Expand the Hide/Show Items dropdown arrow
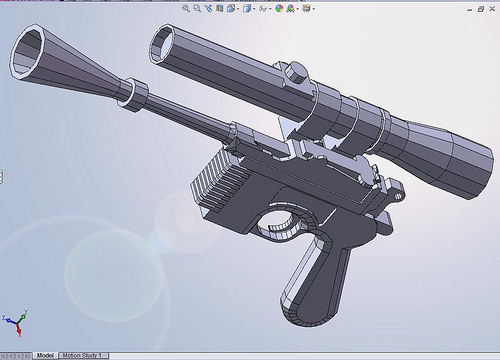 pyautogui.click(x=270, y=9)
